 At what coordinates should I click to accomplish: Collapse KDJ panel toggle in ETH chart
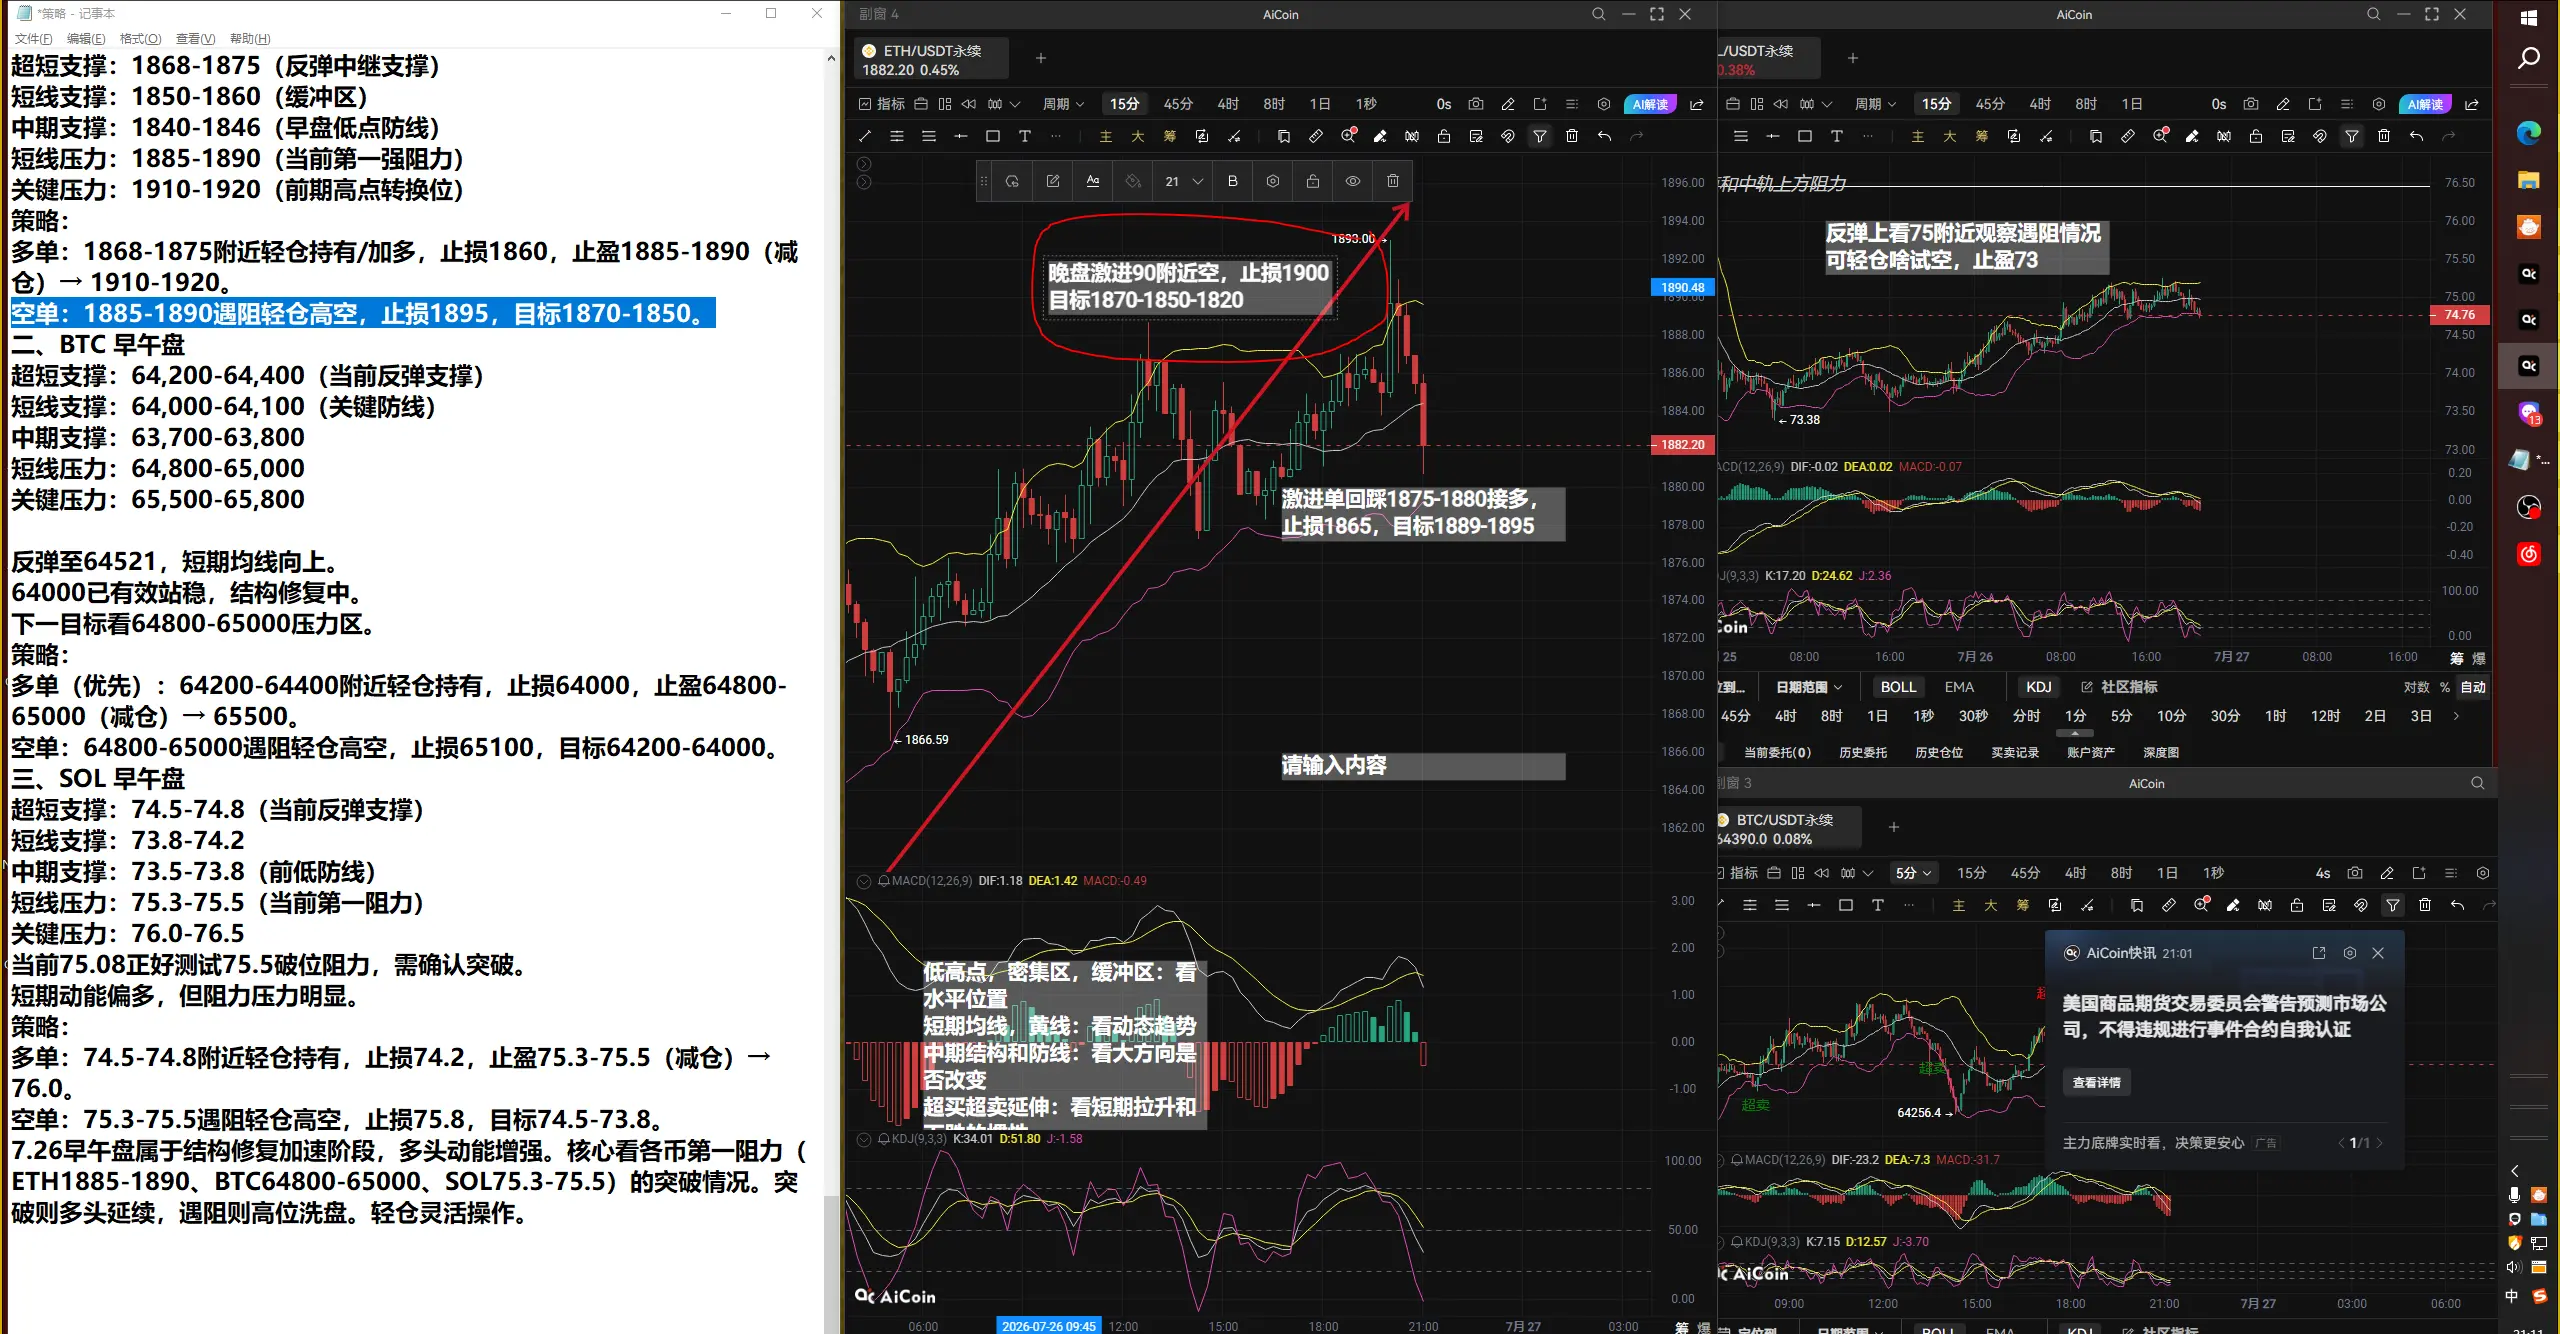click(864, 1139)
